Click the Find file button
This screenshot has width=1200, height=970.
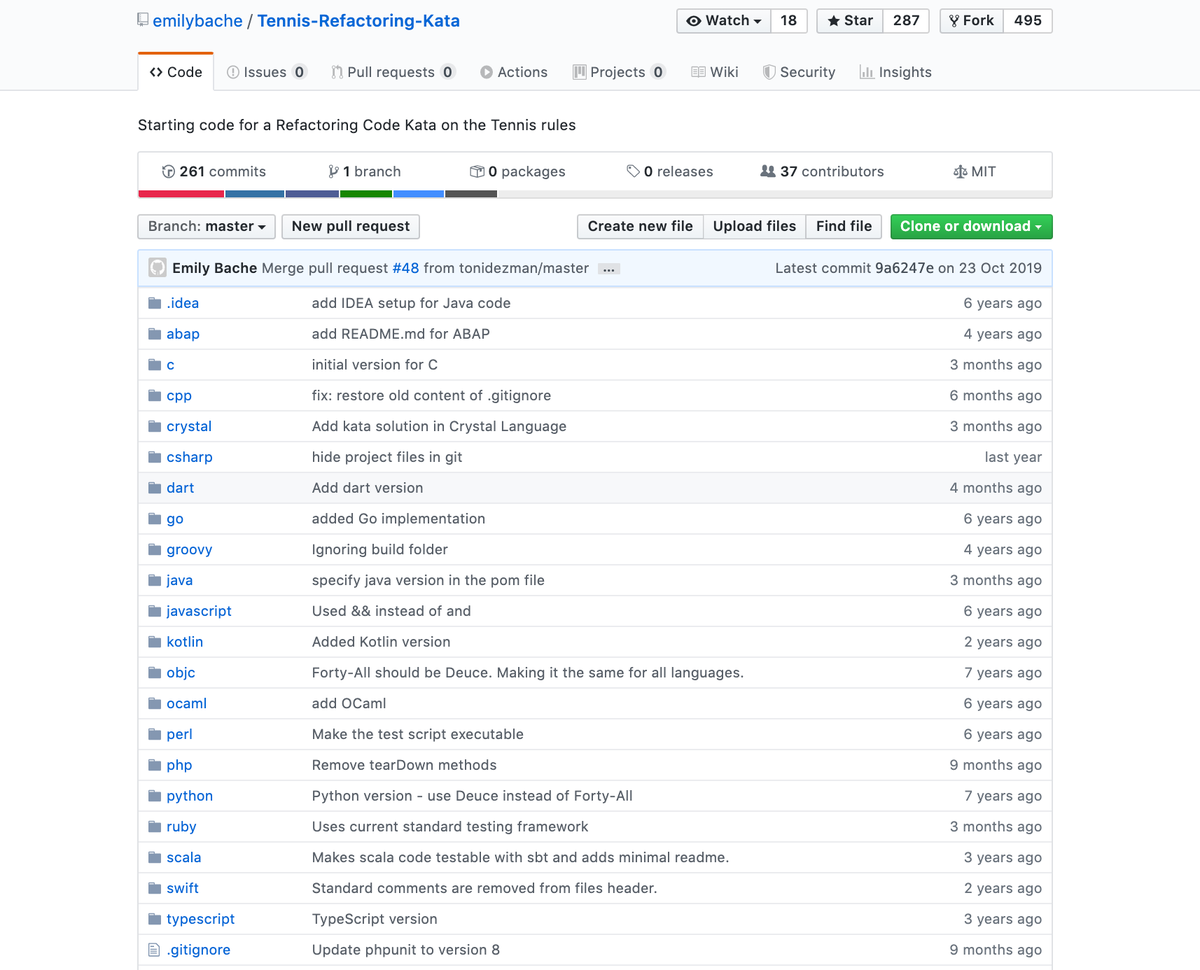tap(844, 227)
